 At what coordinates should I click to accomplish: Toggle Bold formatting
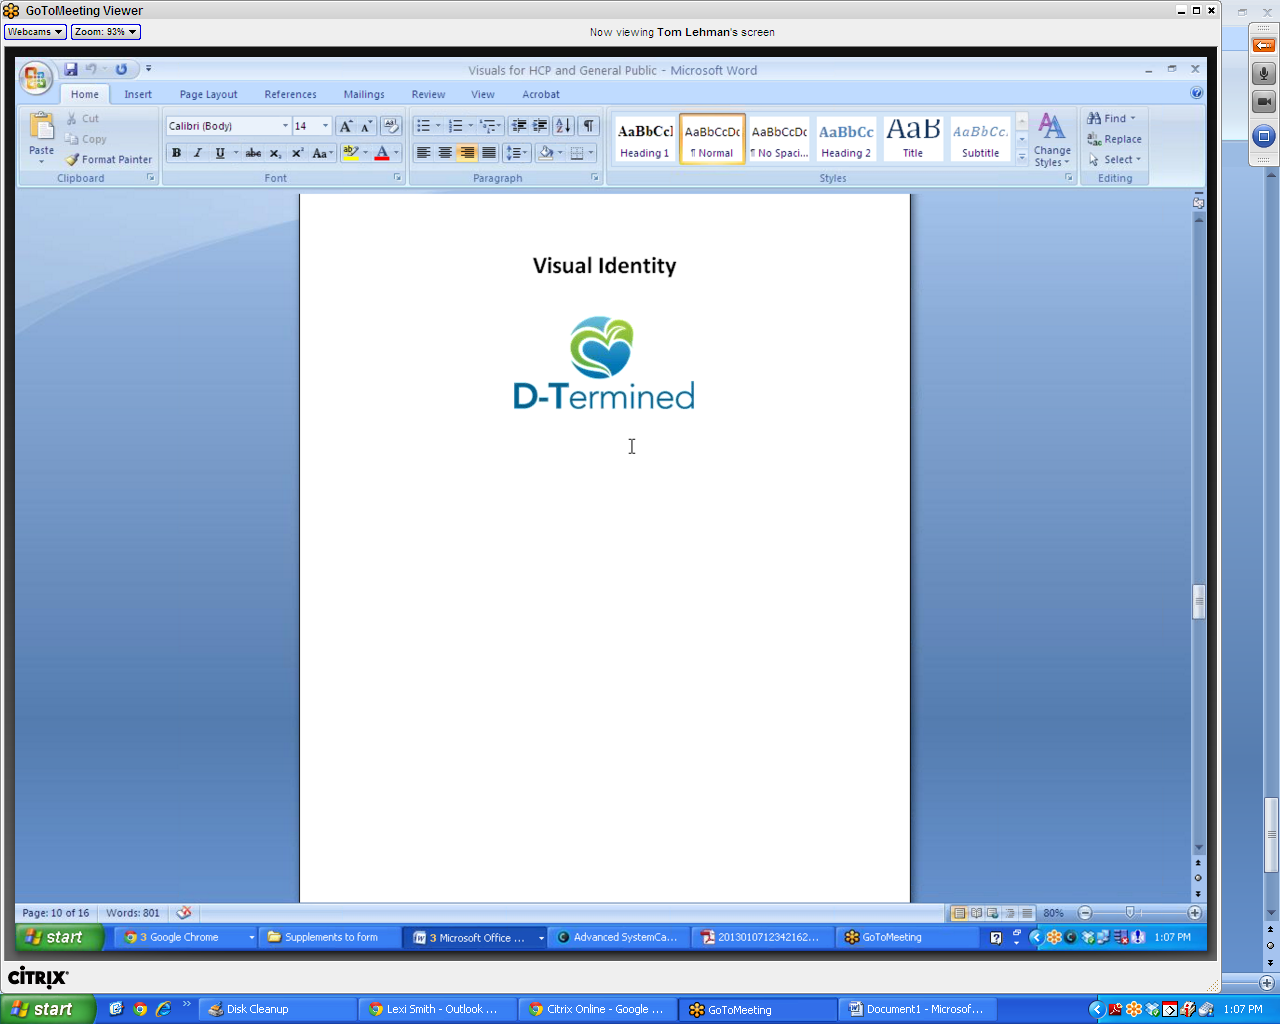tap(177, 153)
